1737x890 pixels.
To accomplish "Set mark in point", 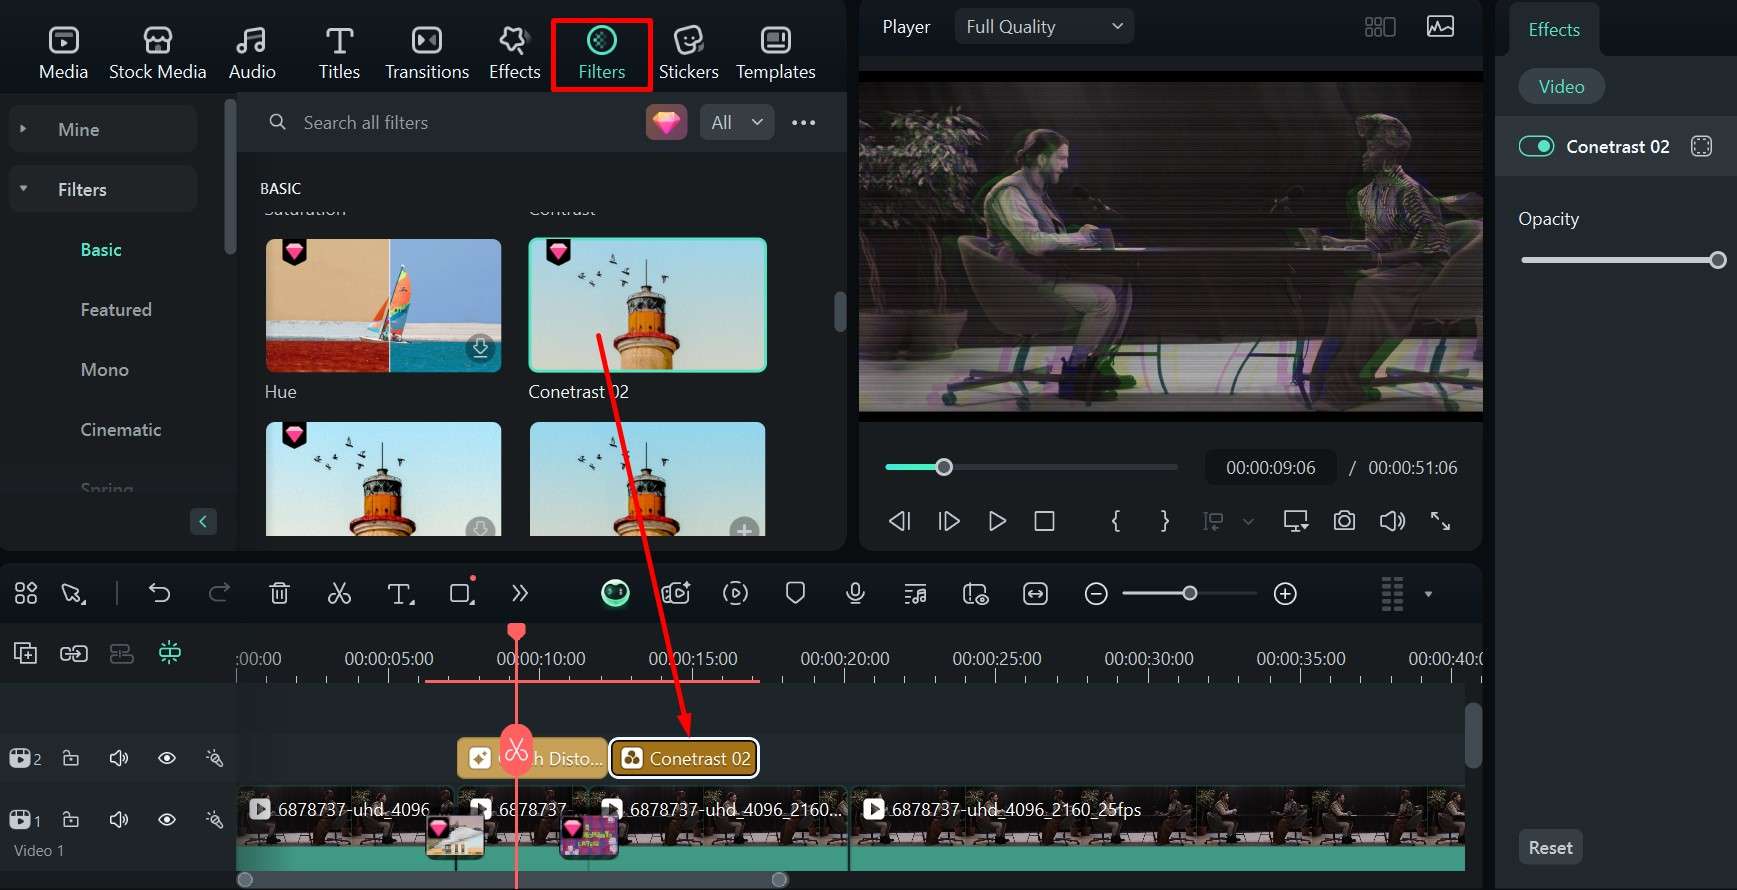I will point(1116,521).
